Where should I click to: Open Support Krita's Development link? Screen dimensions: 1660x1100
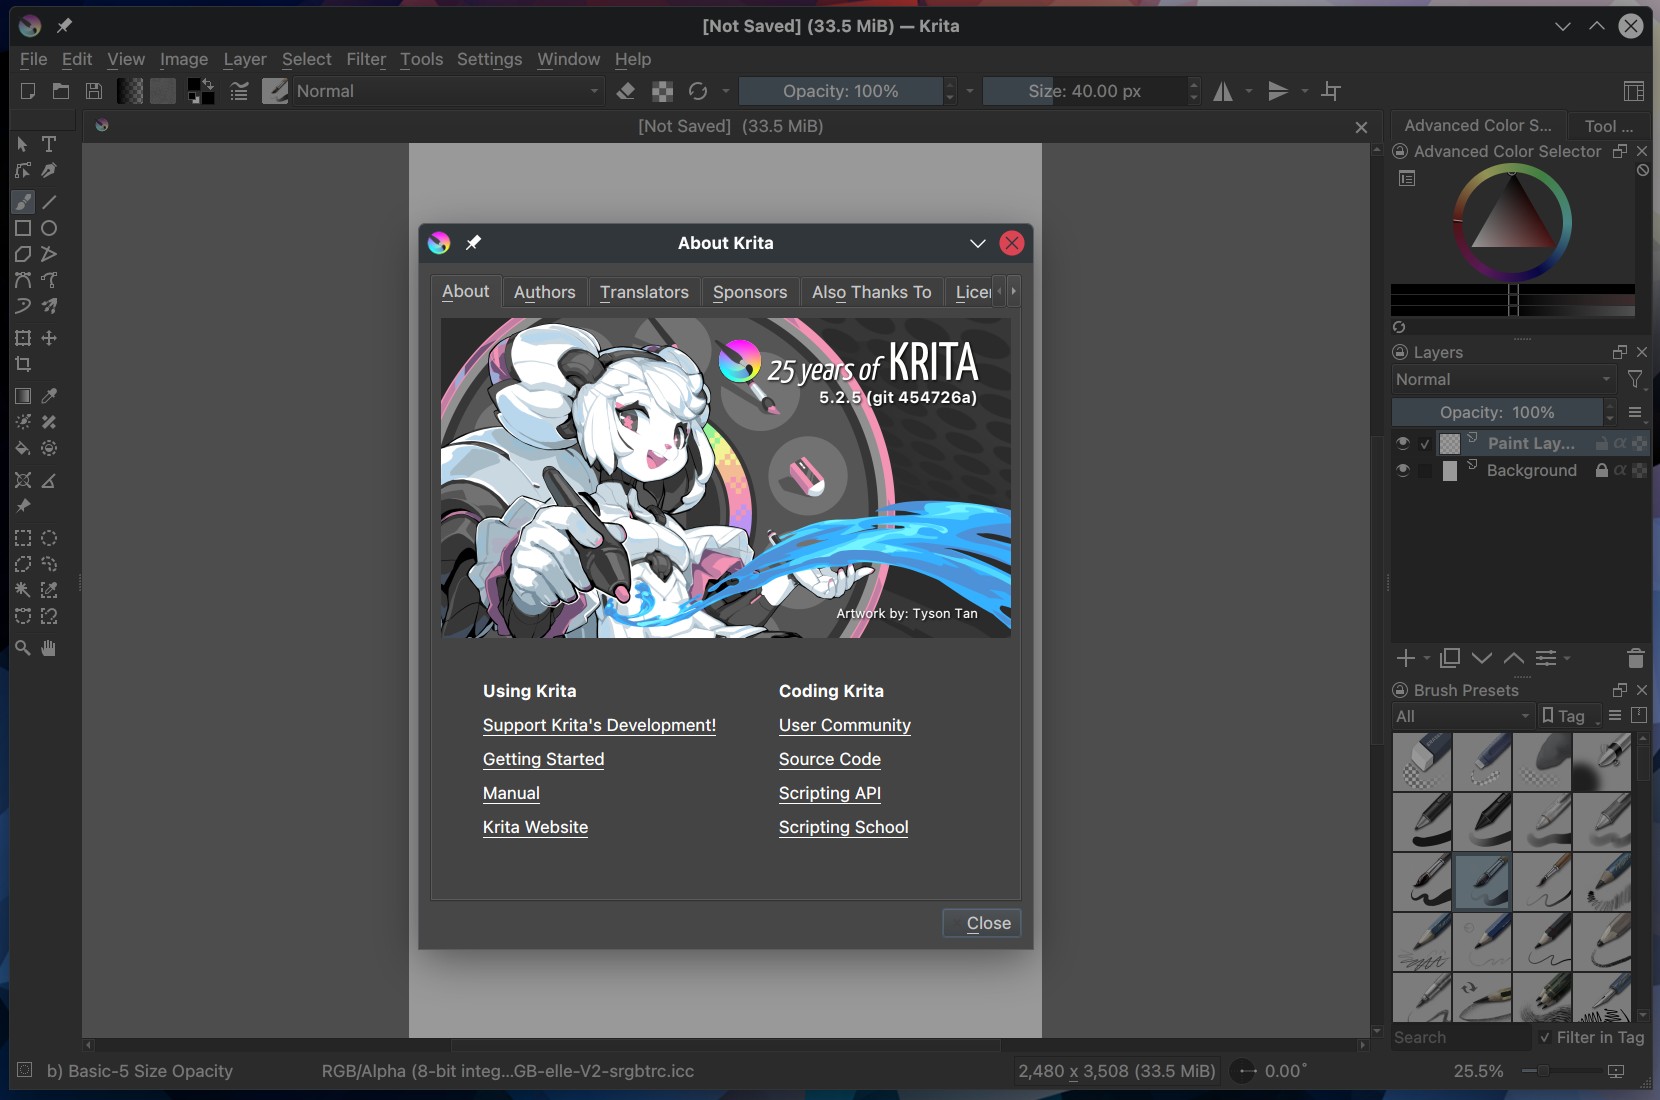pyautogui.click(x=599, y=725)
